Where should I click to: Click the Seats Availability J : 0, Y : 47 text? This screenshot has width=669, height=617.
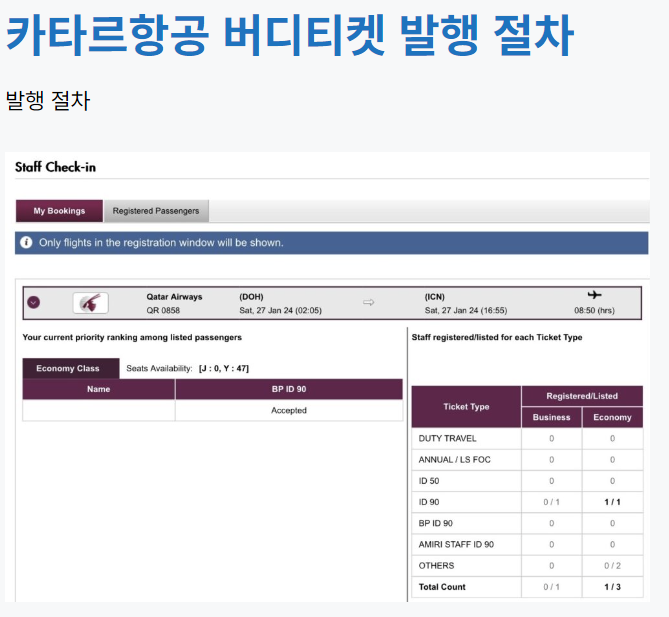click(x=187, y=369)
